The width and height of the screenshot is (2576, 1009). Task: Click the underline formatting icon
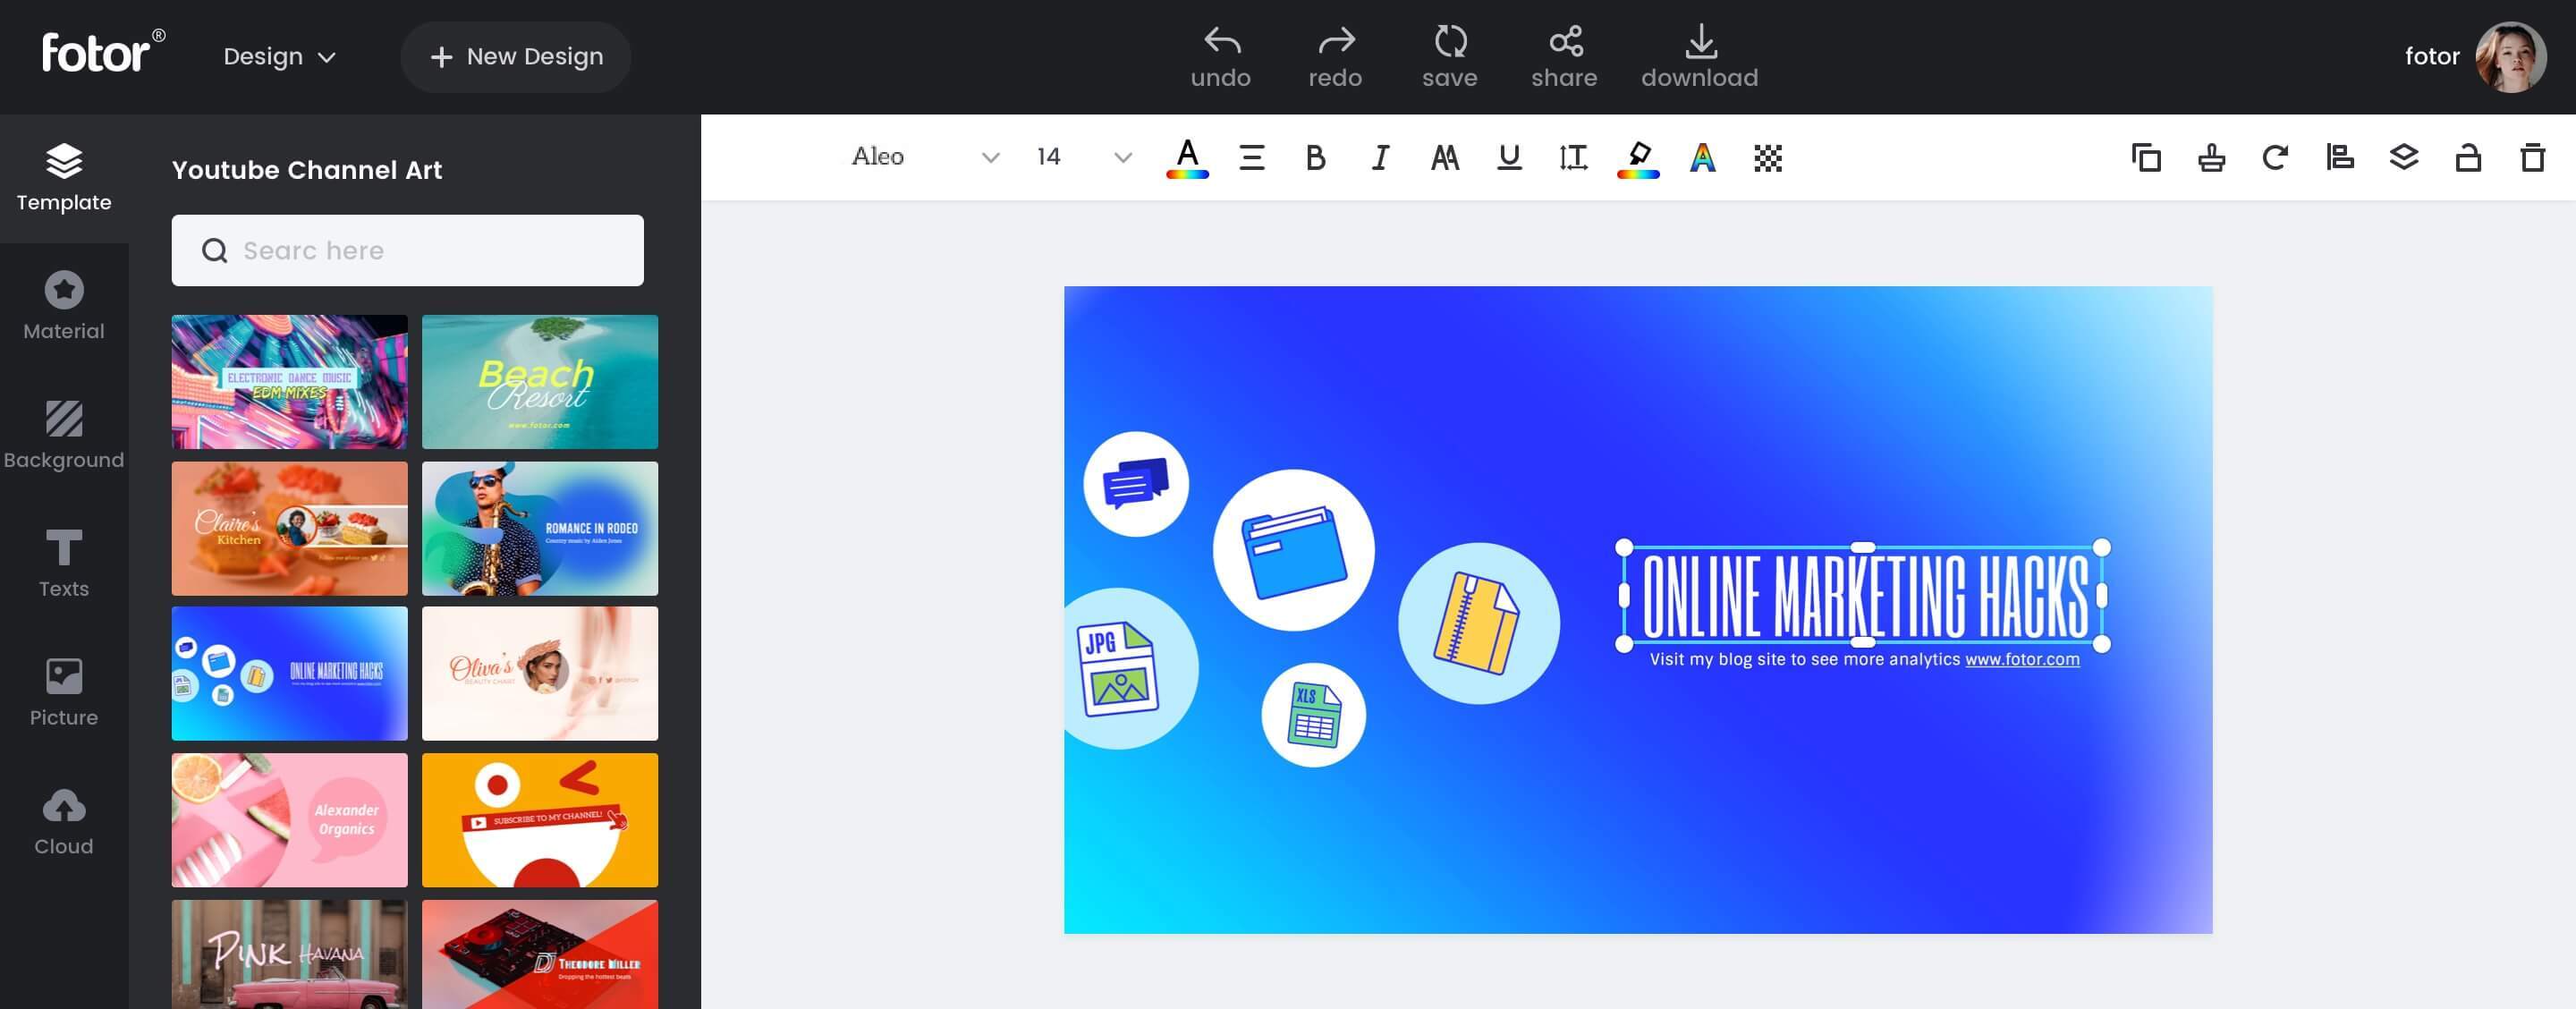(x=1506, y=157)
